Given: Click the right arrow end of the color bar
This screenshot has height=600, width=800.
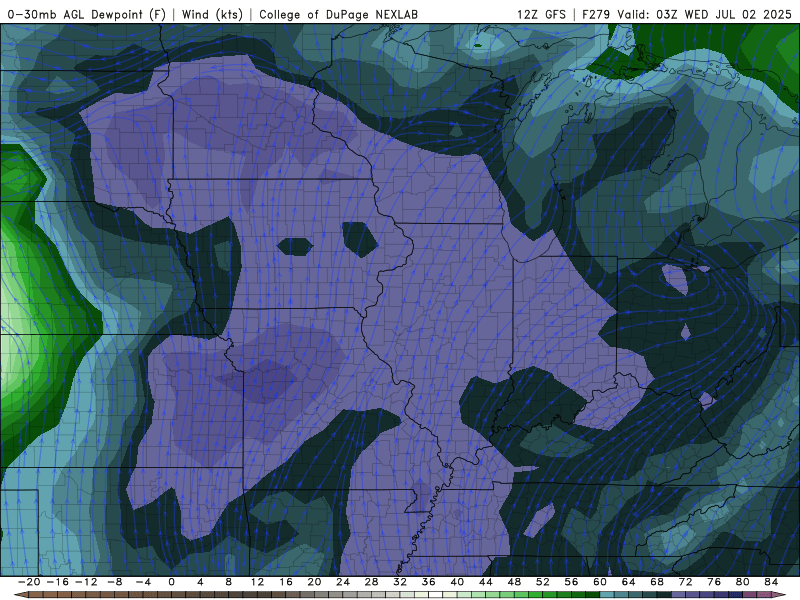Looking at the screenshot, I should tap(780, 595).
